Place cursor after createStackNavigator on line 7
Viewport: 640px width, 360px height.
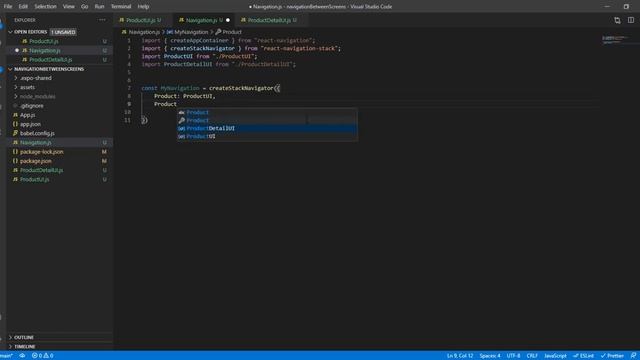[x=273, y=88]
